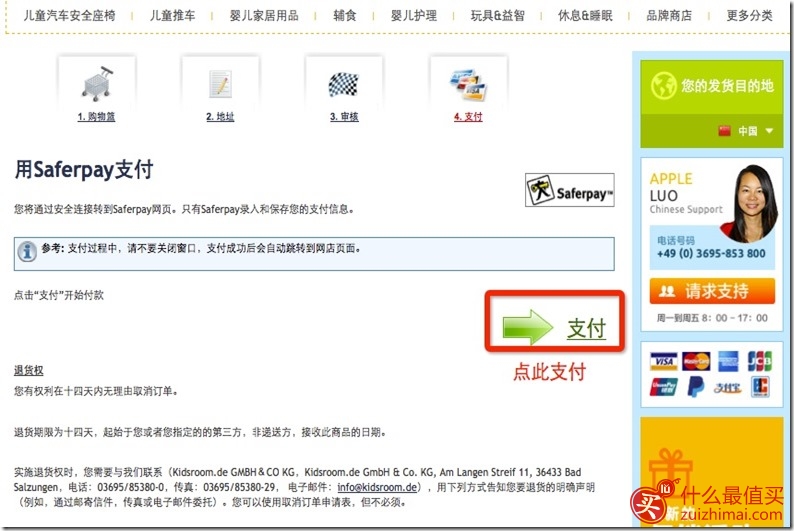The height and width of the screenshot is (531, 794).
Task: Go to step 2. 地址
Action: pos(220,116)
